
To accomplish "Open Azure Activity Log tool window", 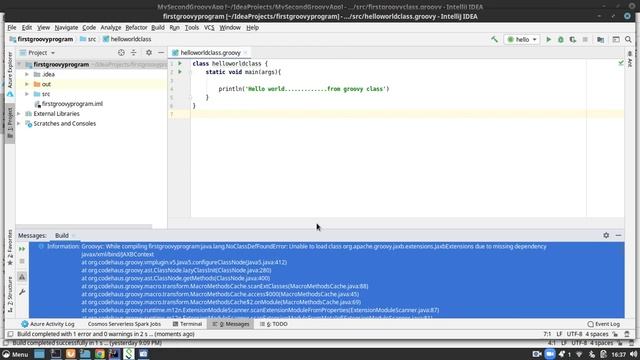I will (48, 324).
